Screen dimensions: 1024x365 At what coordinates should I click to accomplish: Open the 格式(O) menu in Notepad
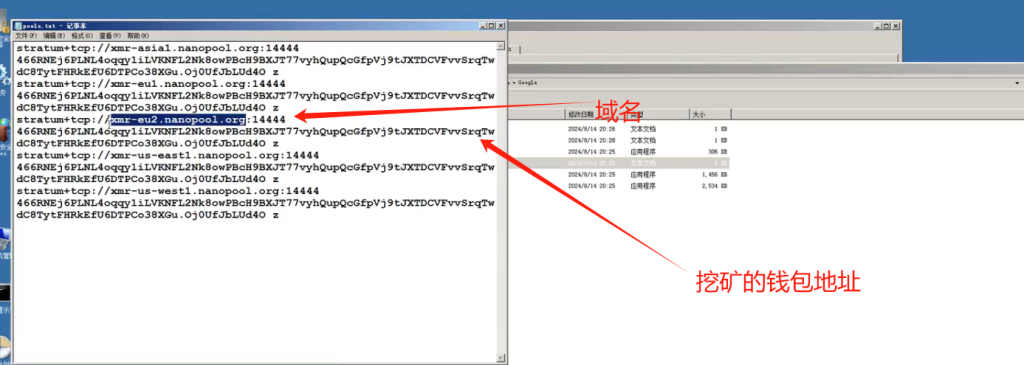(82, 35)
